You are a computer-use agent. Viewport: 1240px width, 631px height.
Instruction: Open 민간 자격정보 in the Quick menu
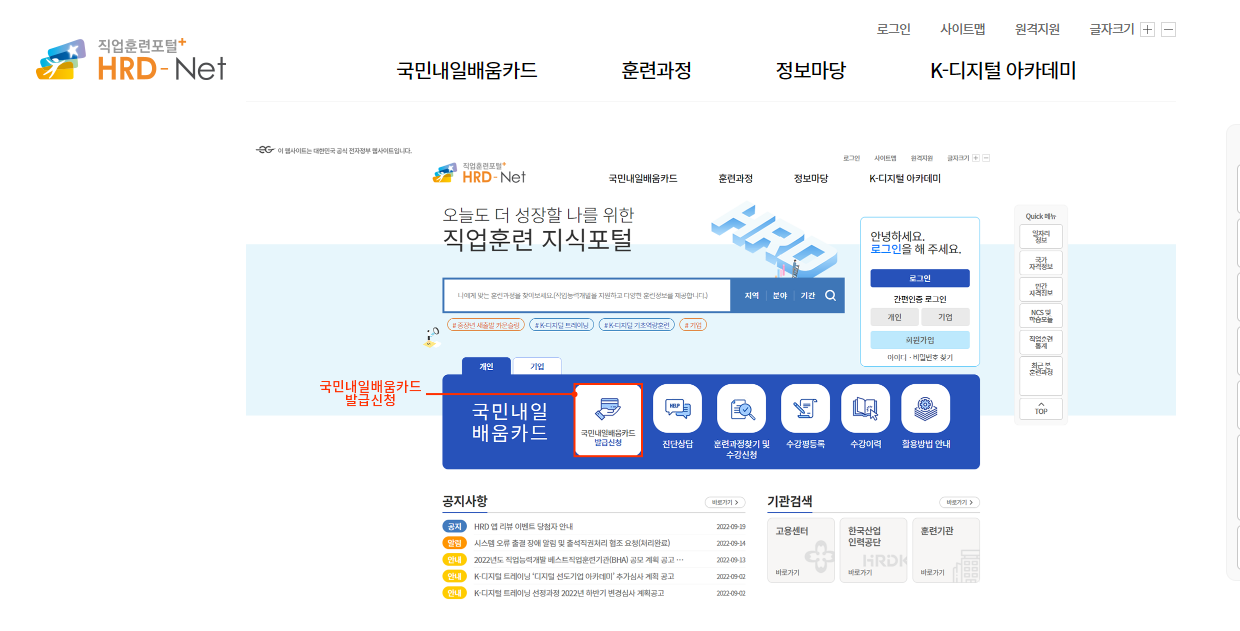[1041, 290]
